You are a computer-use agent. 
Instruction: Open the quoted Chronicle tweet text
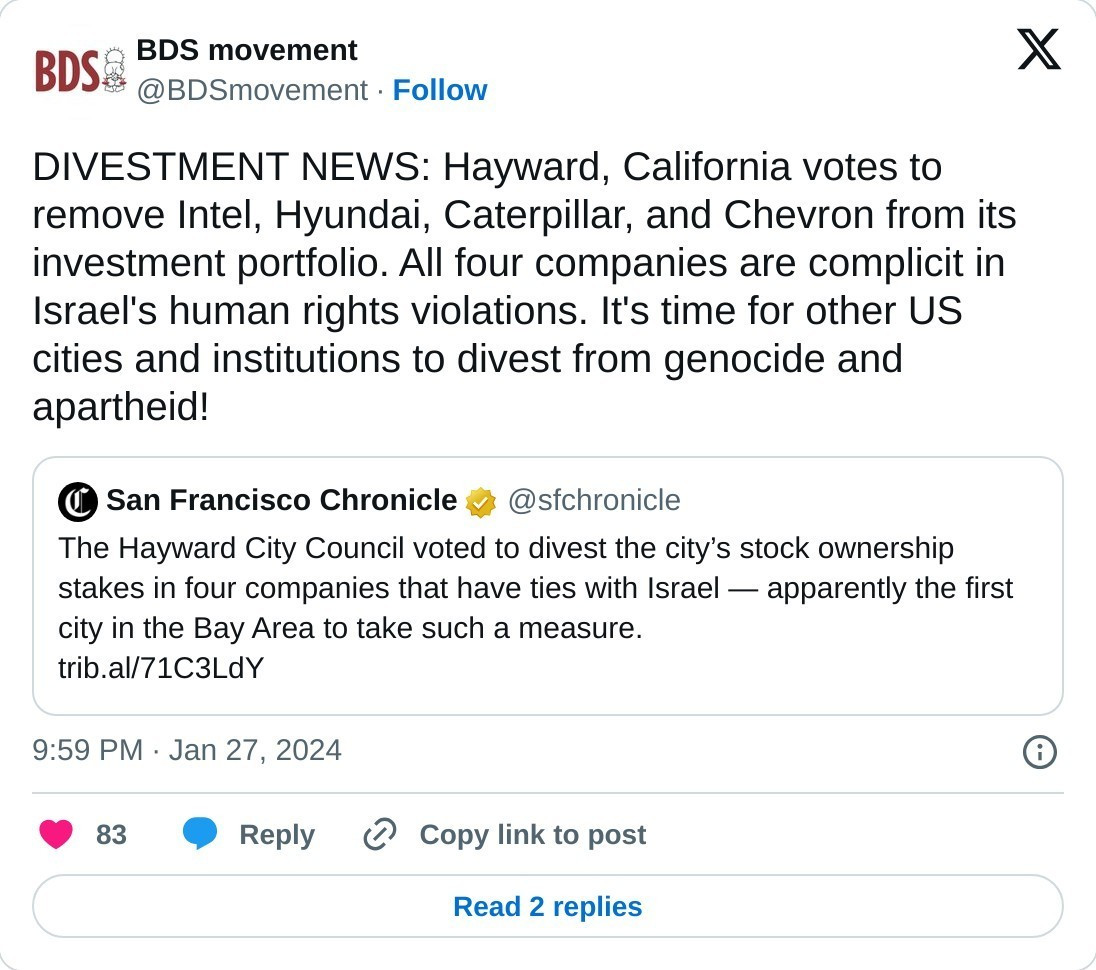click(535, 588)
